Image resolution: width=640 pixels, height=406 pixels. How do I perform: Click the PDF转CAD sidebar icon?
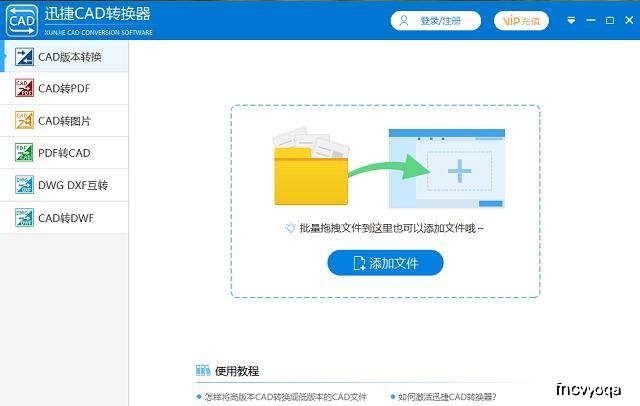(x=24, y=153)
